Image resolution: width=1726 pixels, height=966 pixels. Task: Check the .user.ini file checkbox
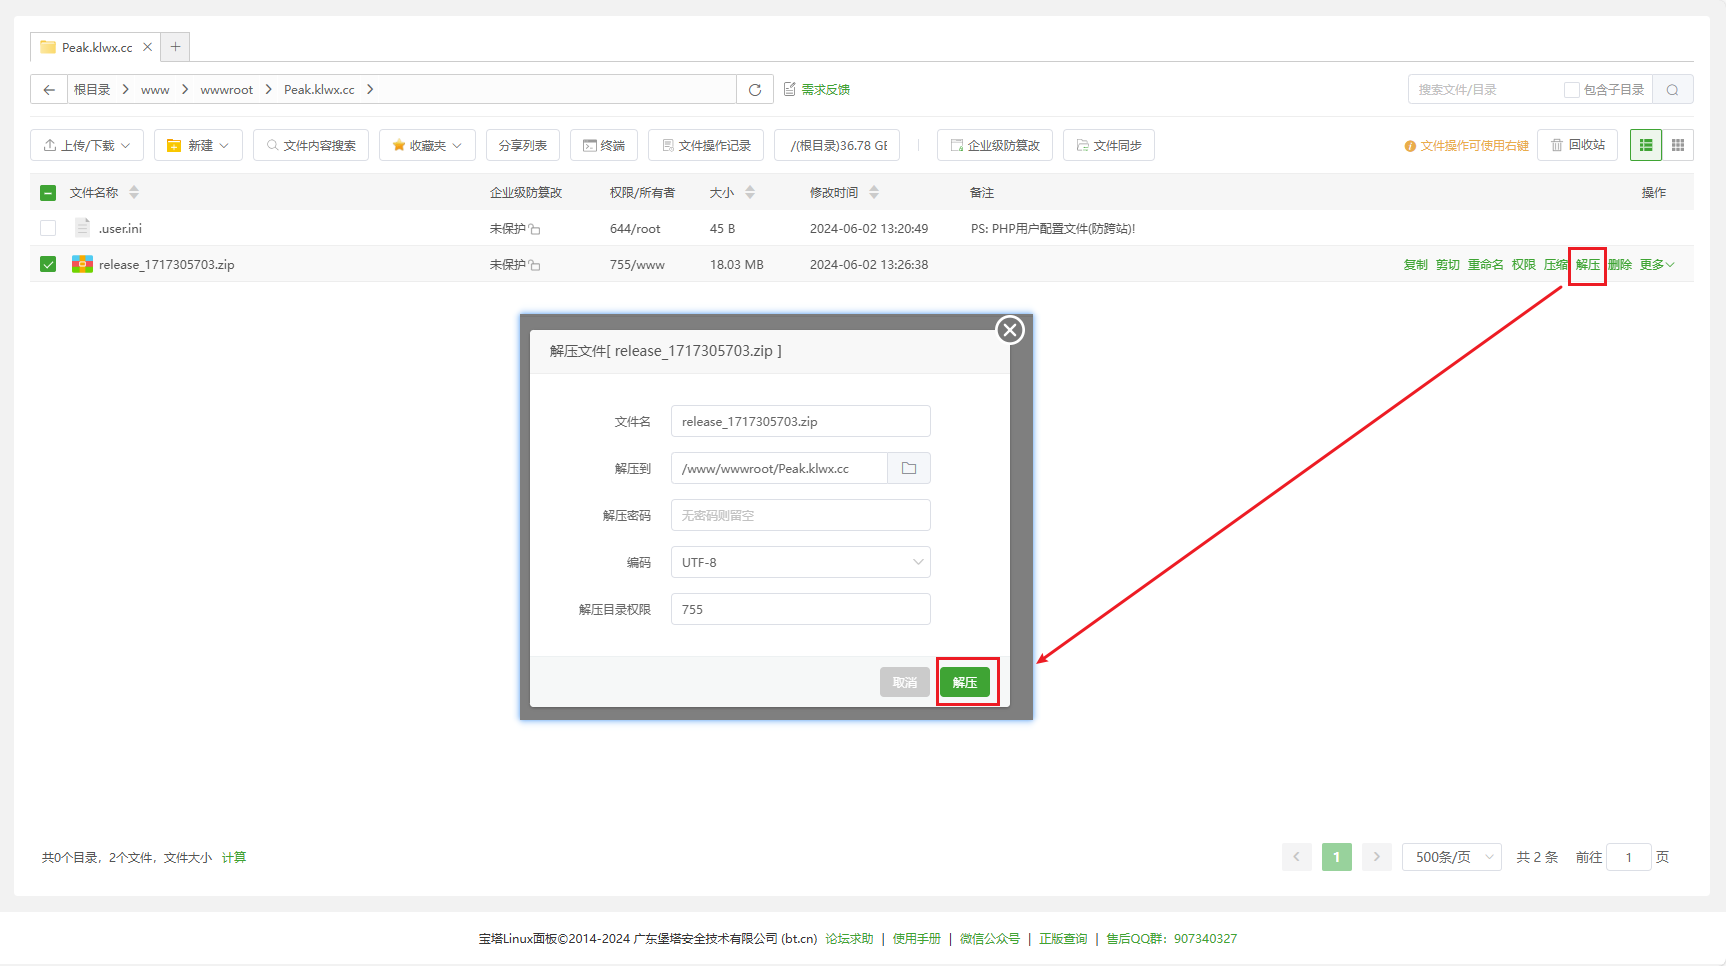48,228
